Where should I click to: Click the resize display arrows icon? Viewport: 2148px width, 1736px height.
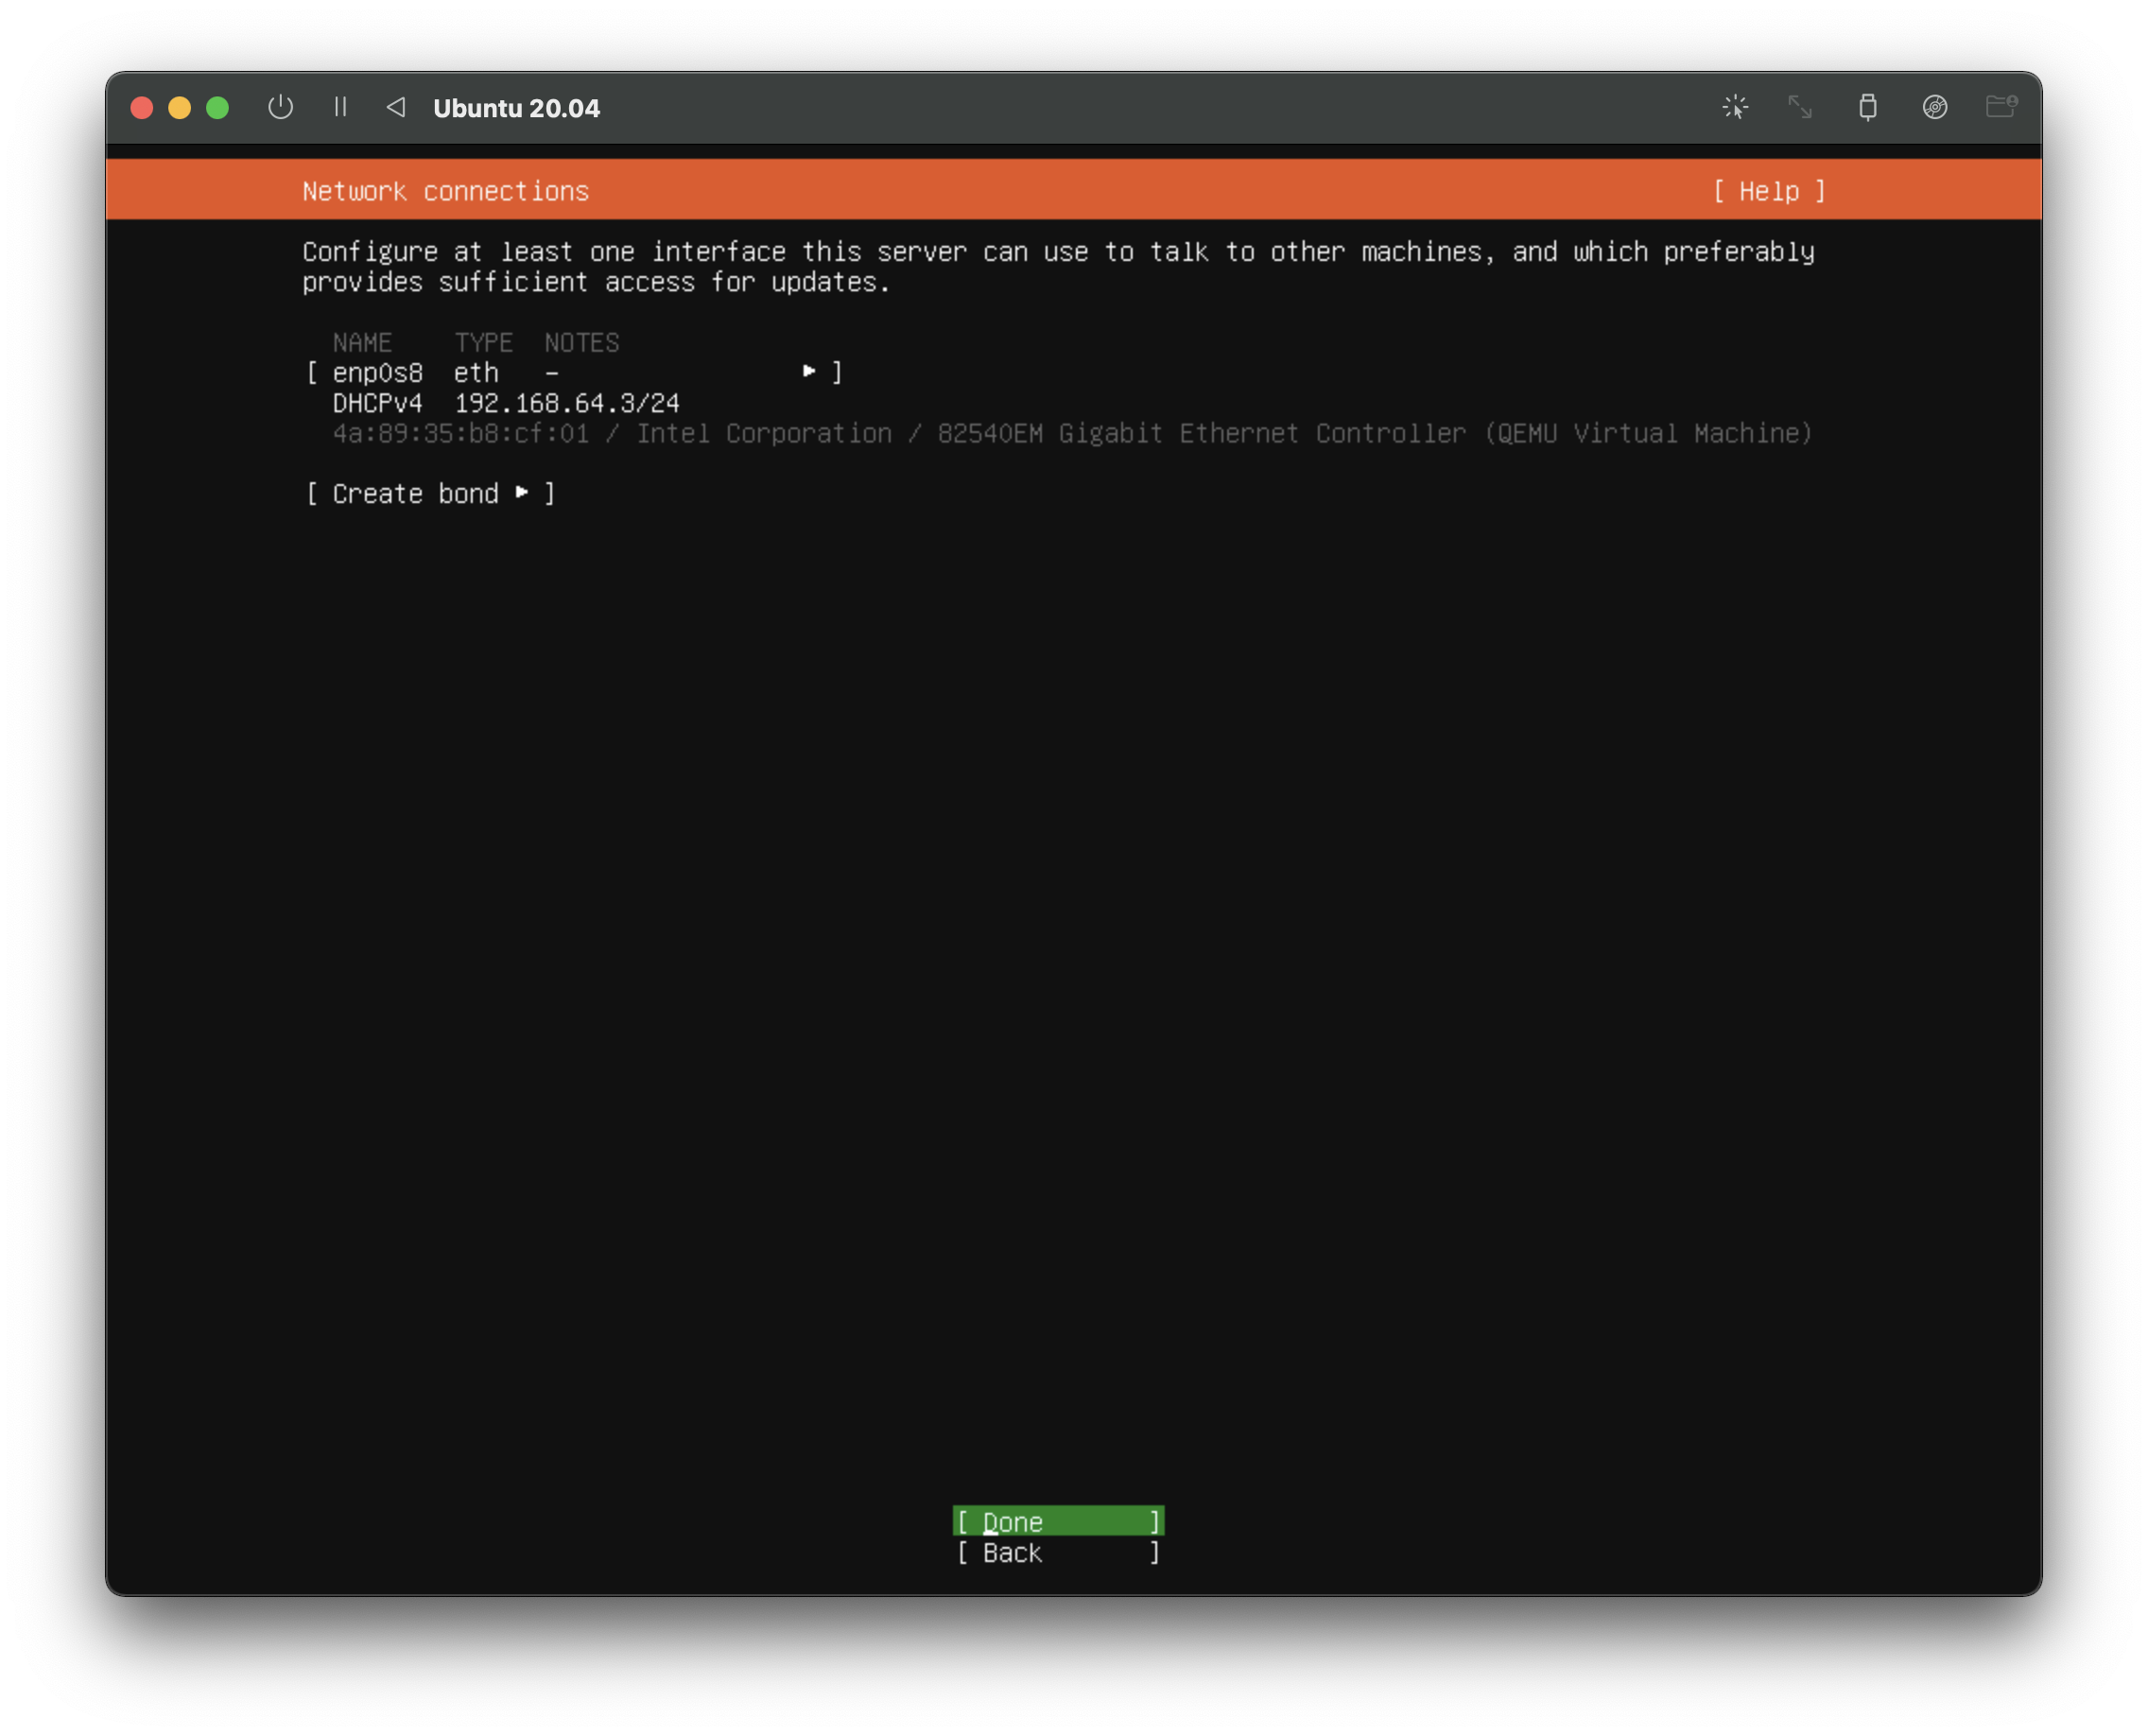[x=1800, y=107]
